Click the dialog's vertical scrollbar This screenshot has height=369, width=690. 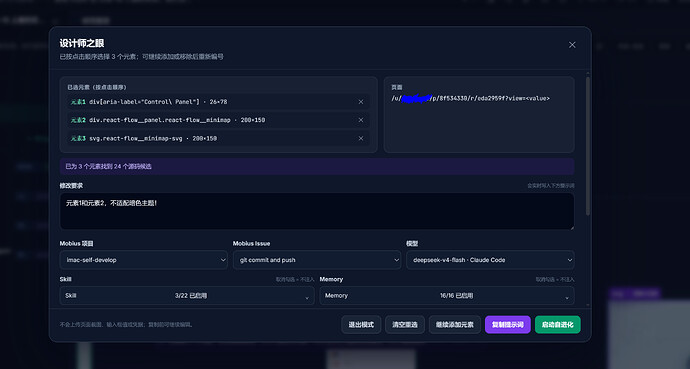pos(588,146)
